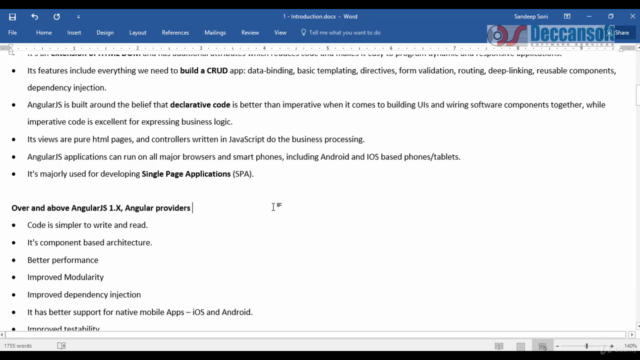
Task: Click the Redo/Repeat icon
Action: click(x=57, y=17)
